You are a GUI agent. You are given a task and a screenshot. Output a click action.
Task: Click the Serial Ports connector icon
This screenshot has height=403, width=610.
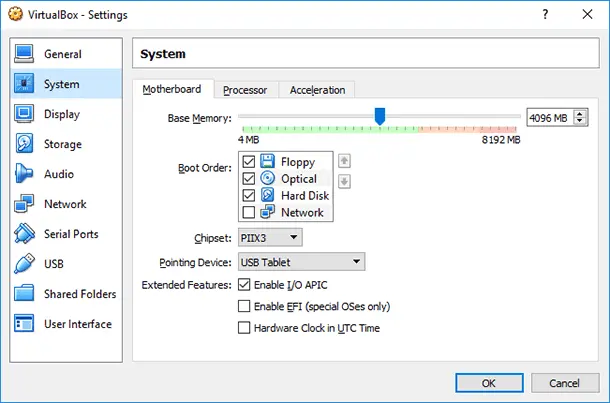point(24,233)
